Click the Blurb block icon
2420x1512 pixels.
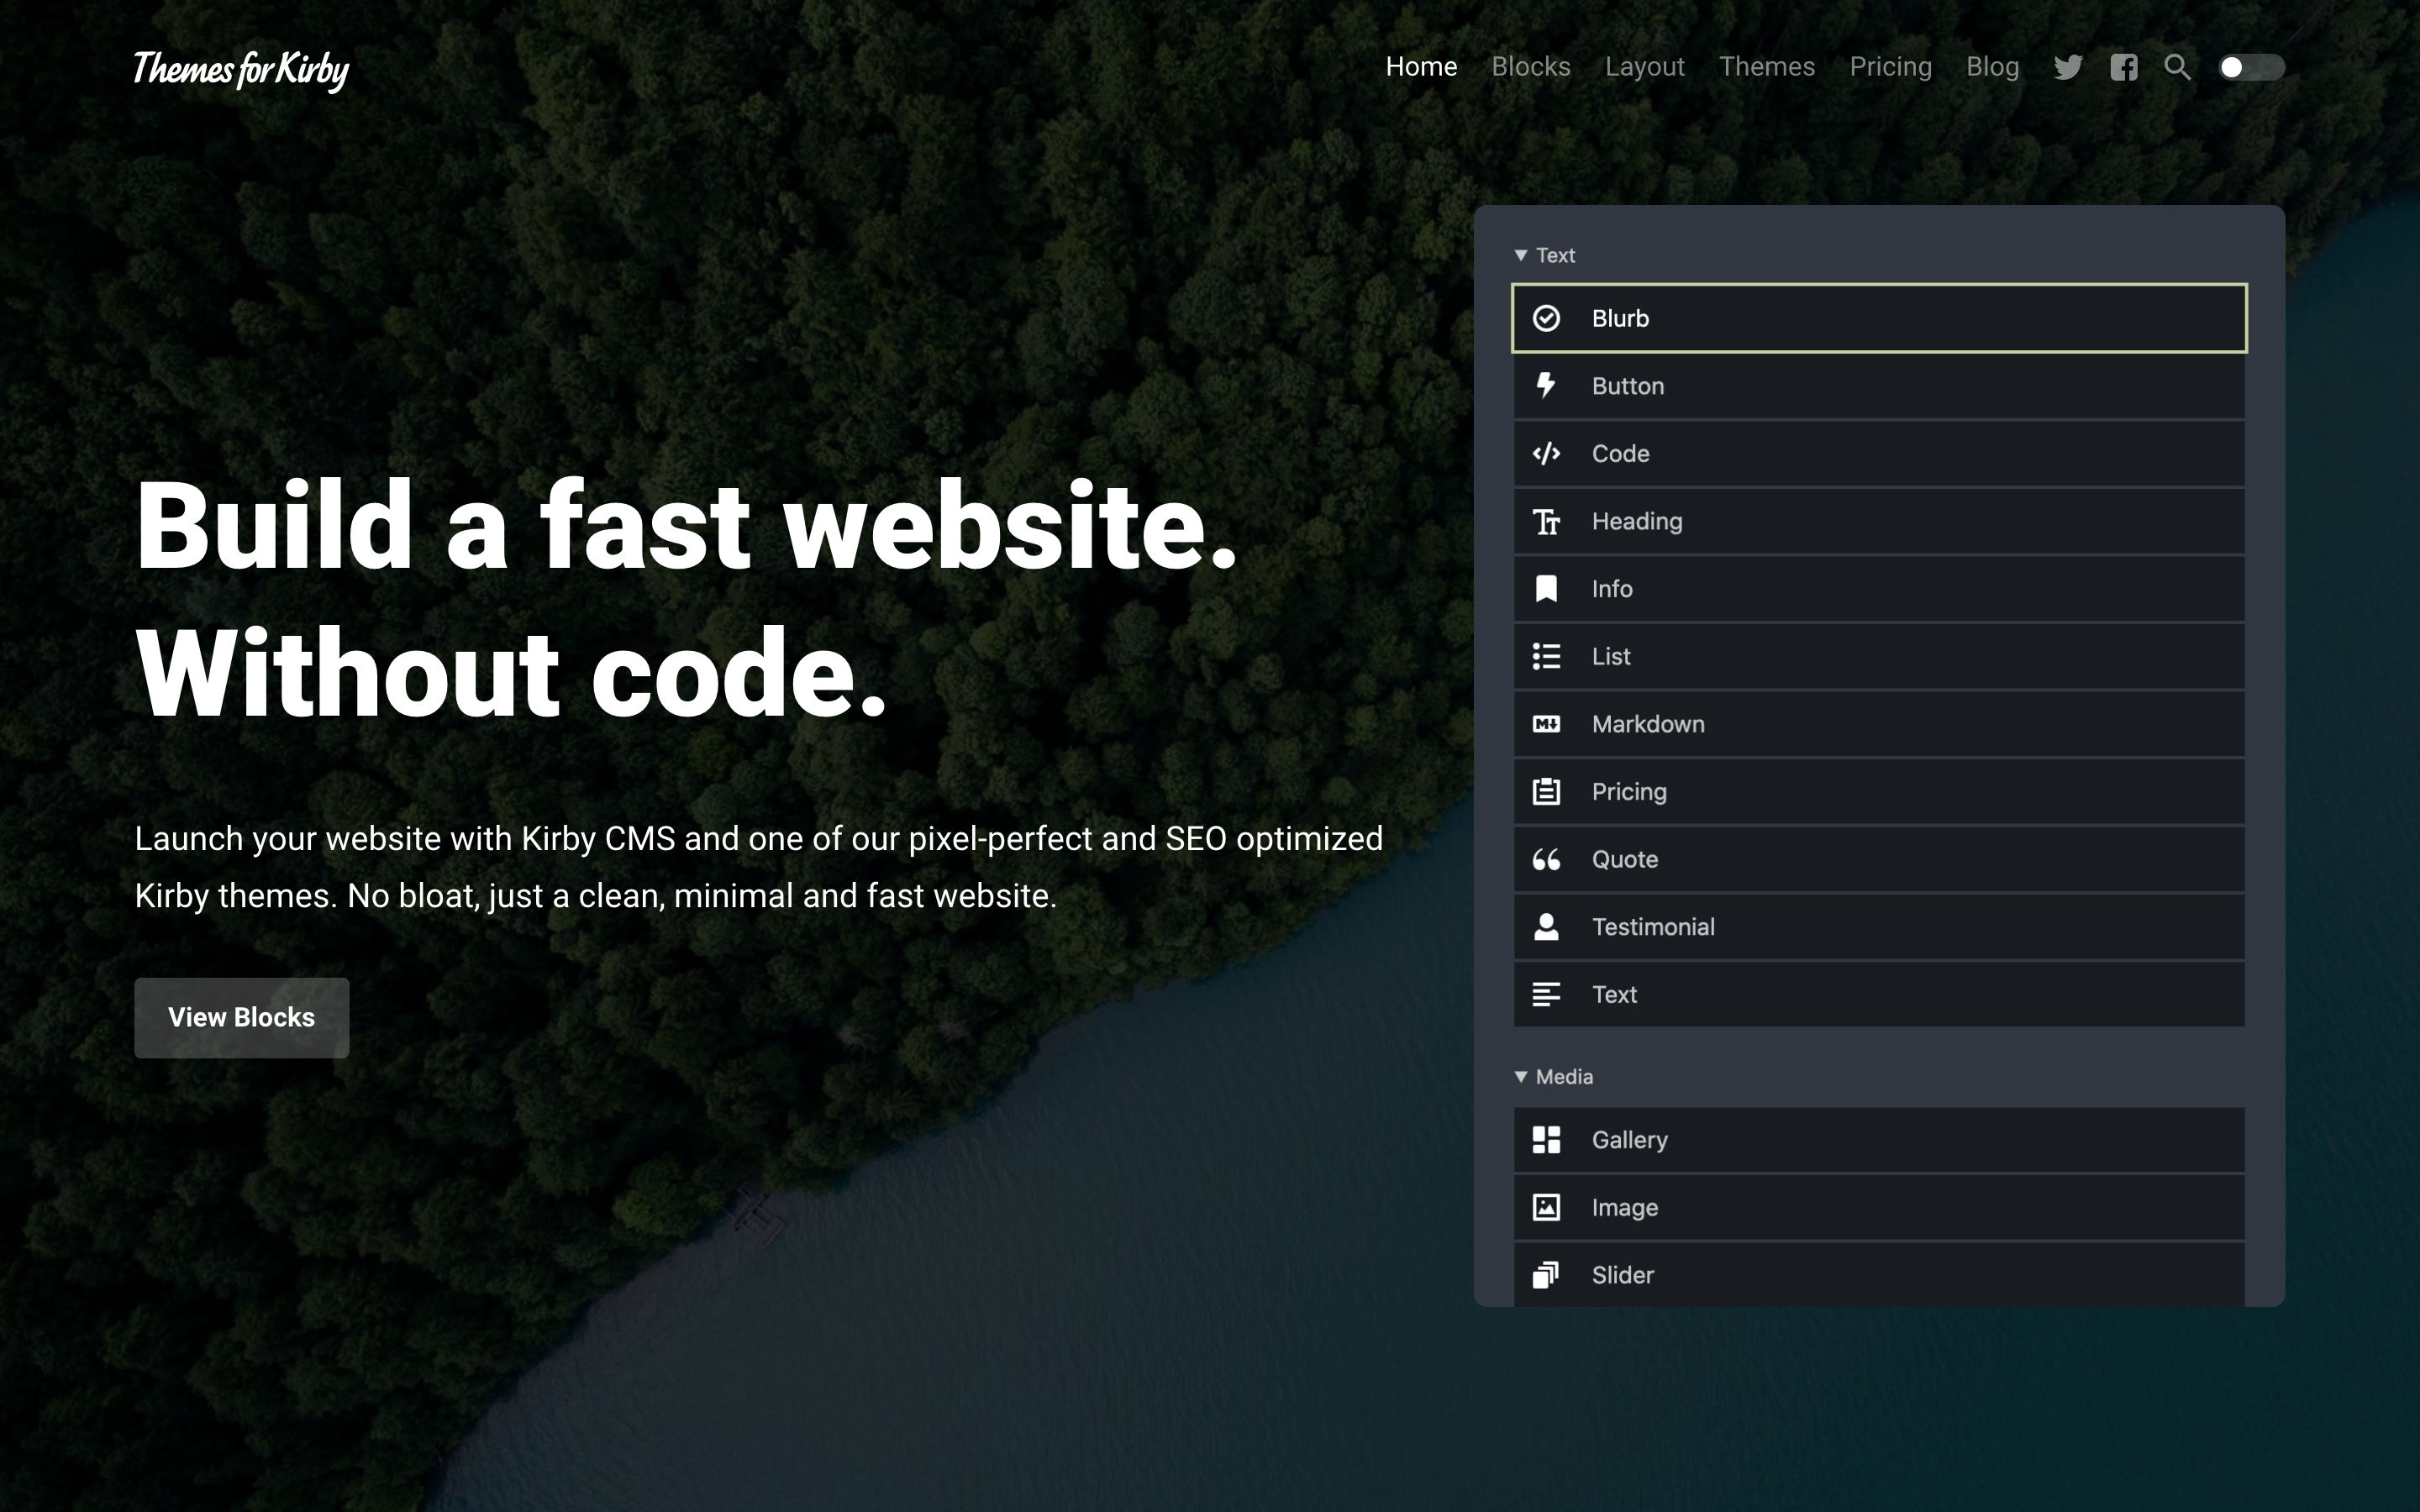1544,317
